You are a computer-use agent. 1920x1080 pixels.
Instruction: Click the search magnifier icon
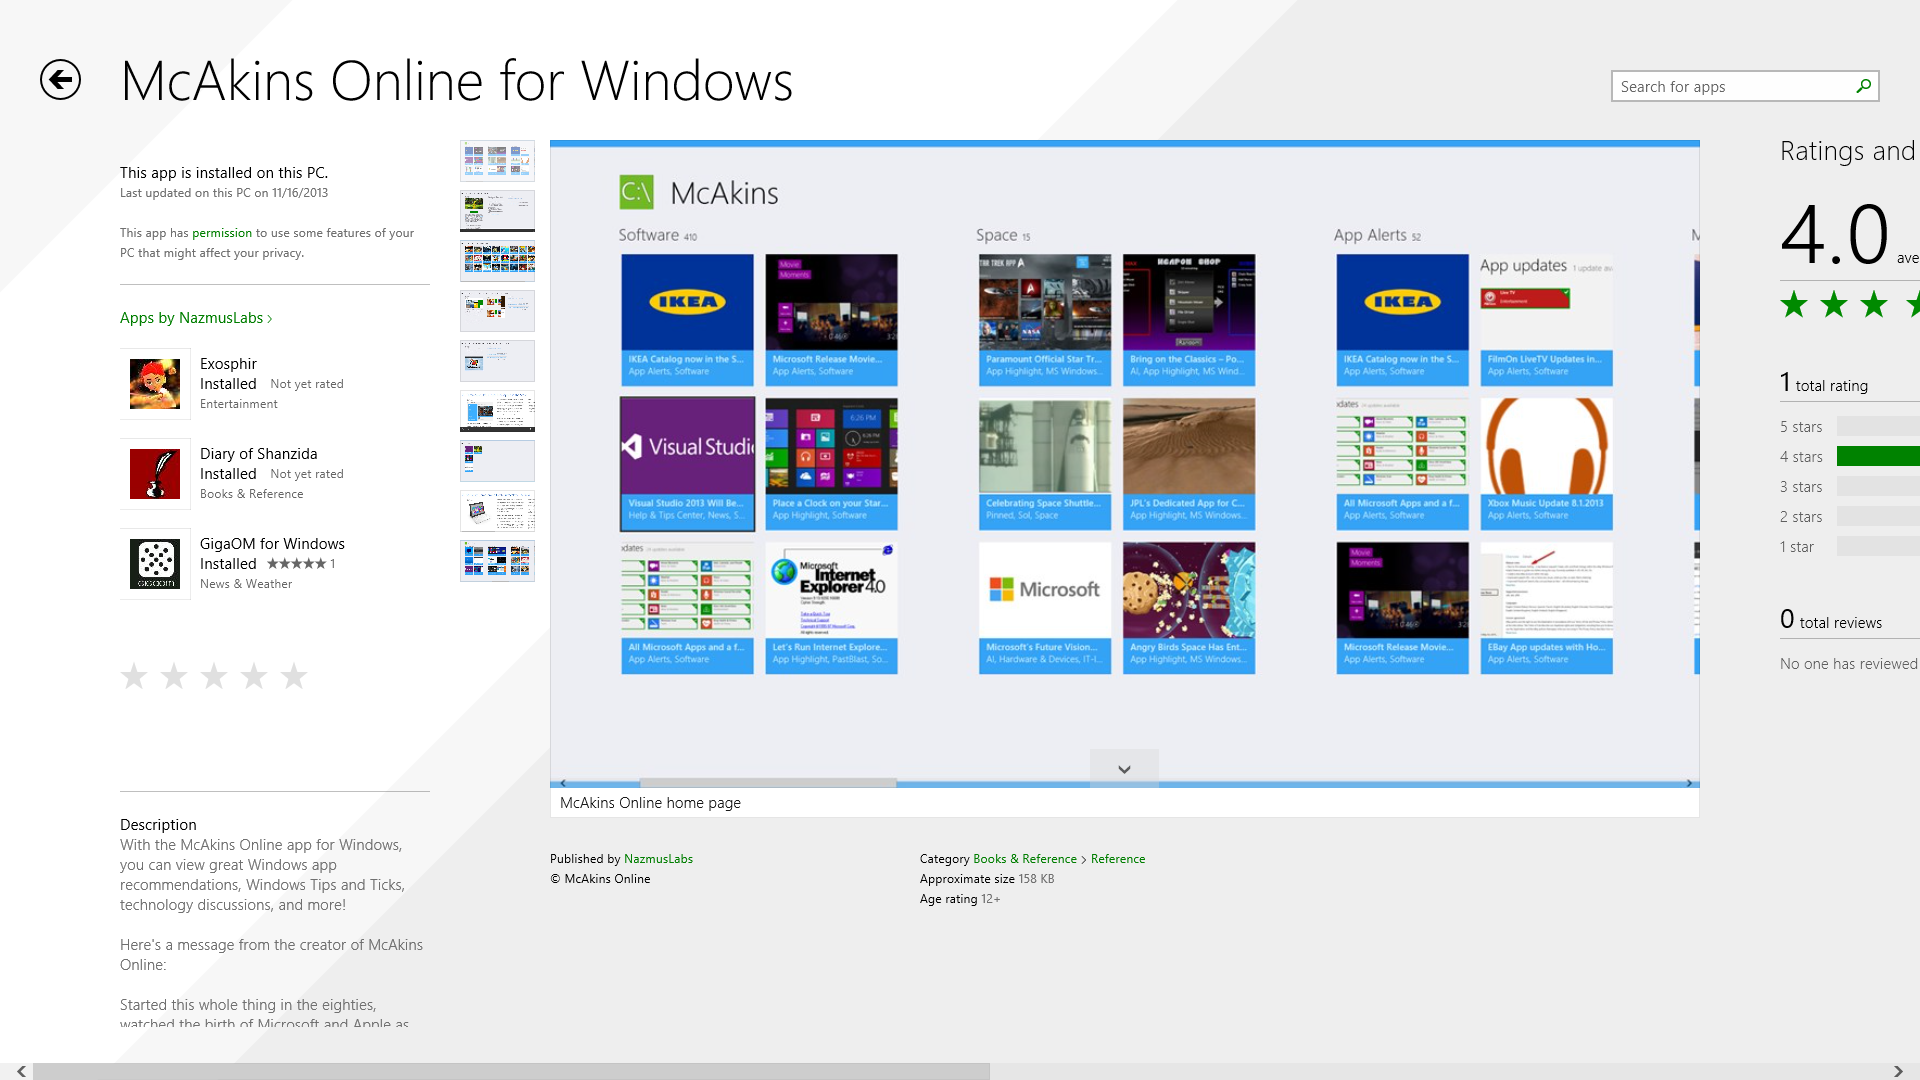click(1863, 86)
